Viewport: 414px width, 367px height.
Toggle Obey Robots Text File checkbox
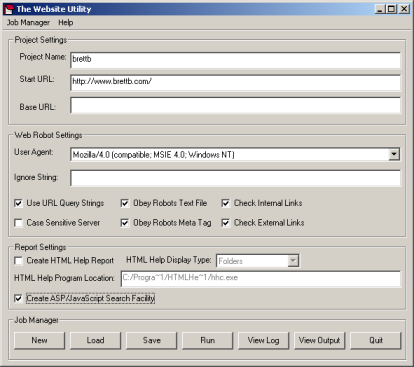125,203
